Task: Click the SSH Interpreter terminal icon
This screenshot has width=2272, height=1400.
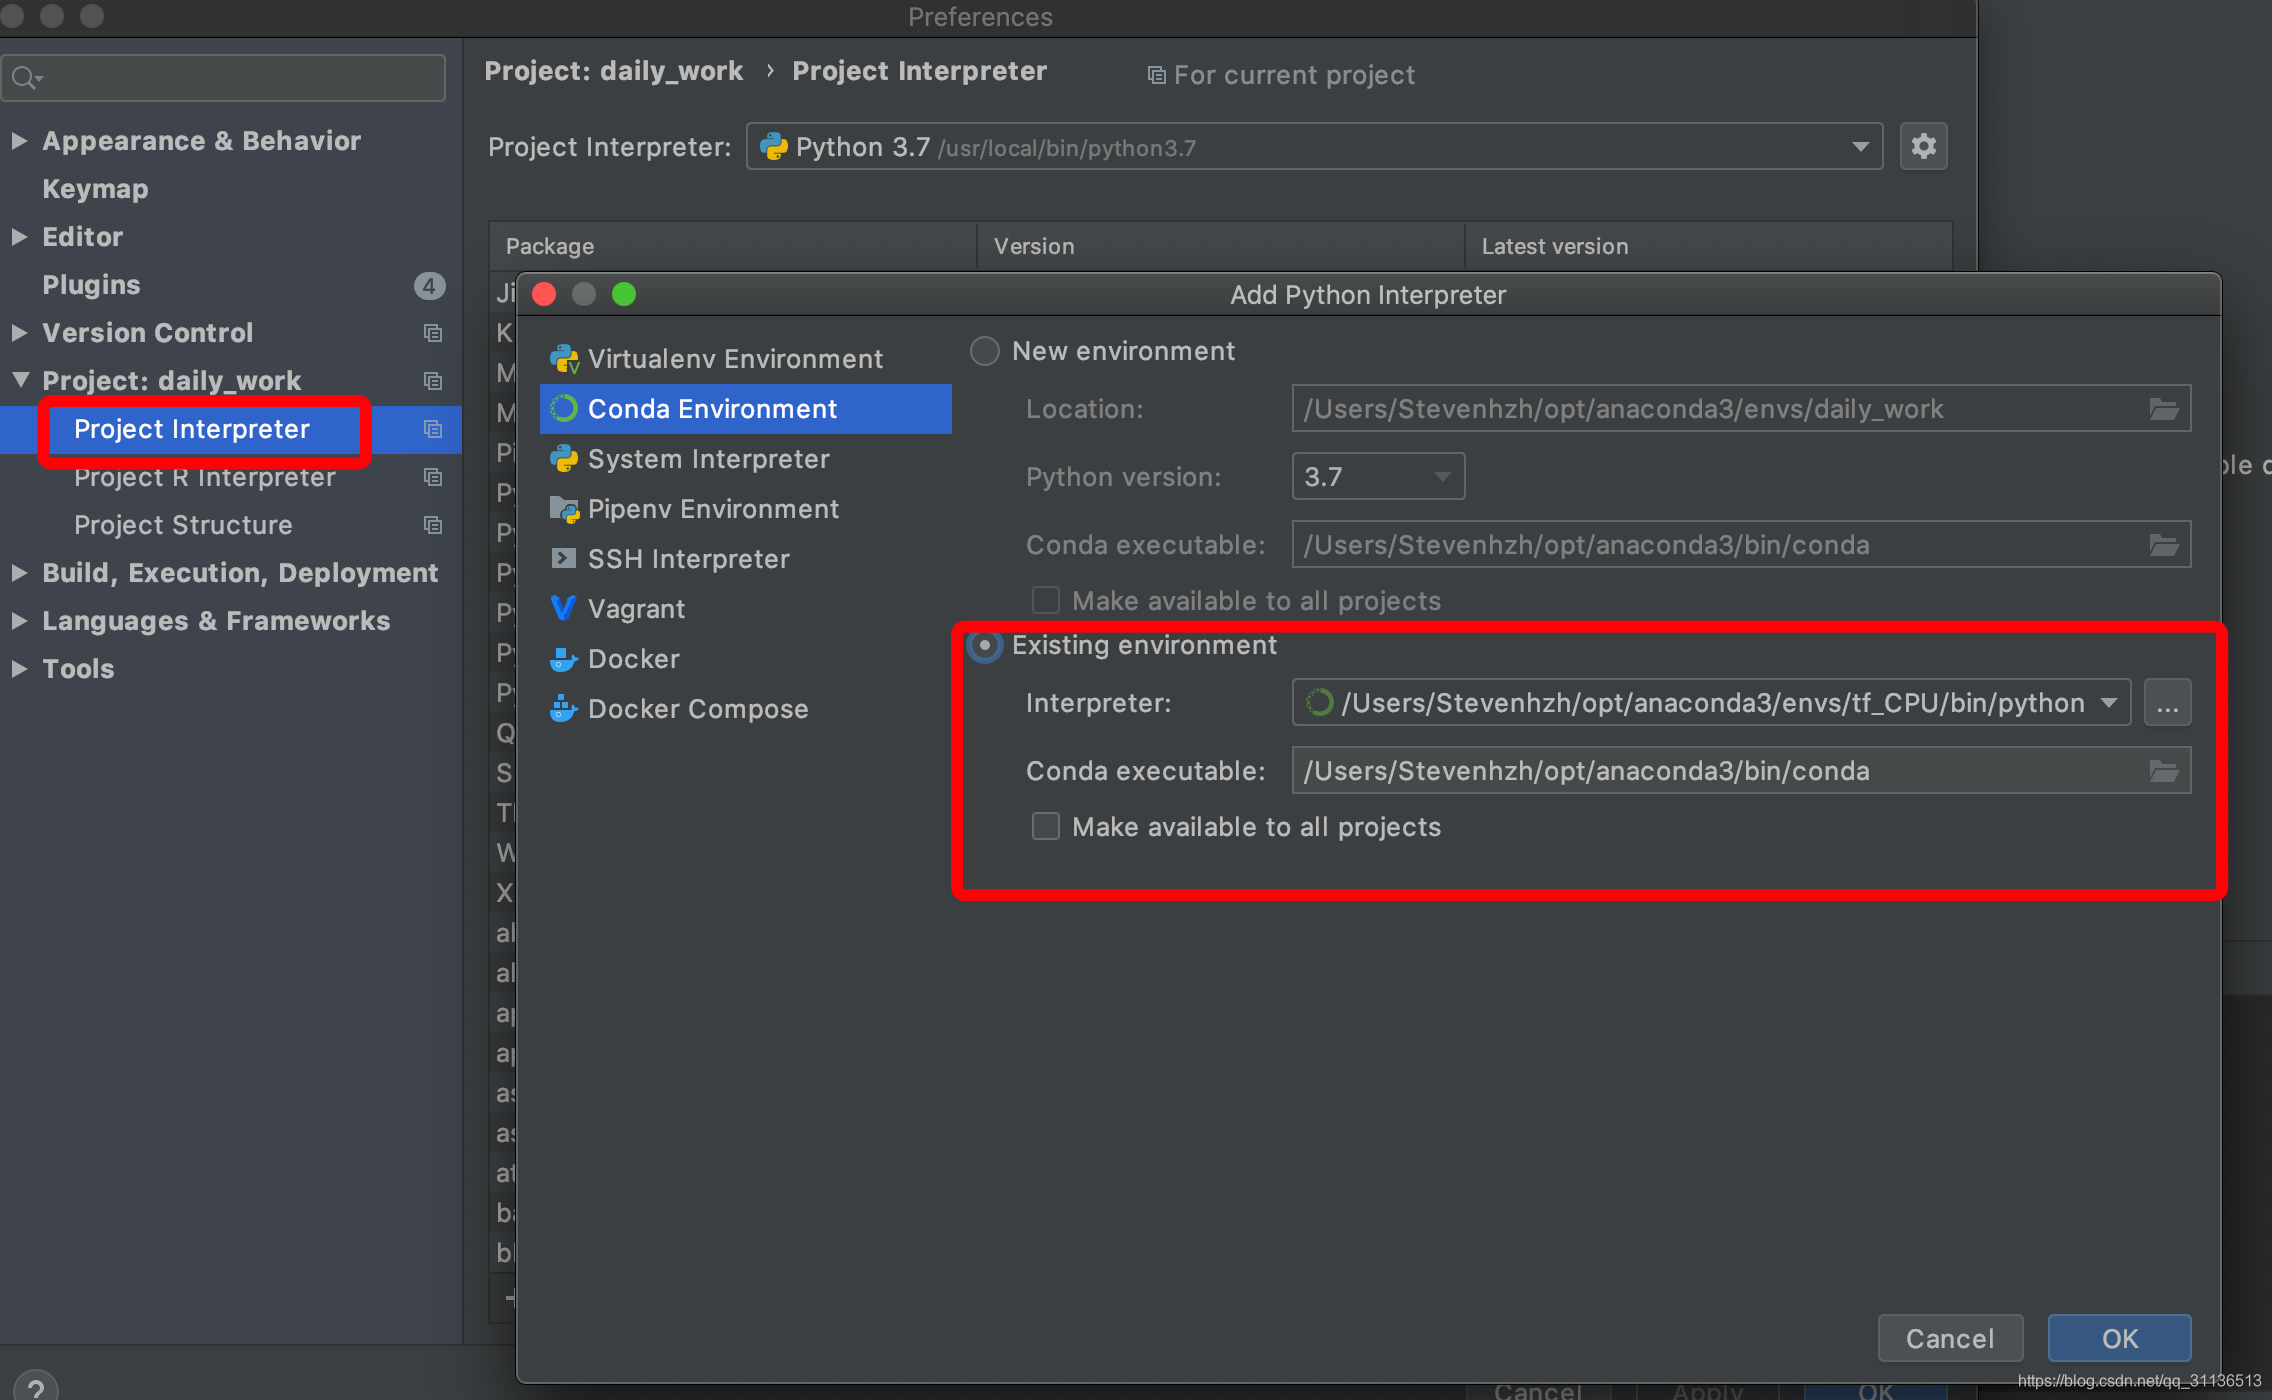Action: click(x=564, y=558)
